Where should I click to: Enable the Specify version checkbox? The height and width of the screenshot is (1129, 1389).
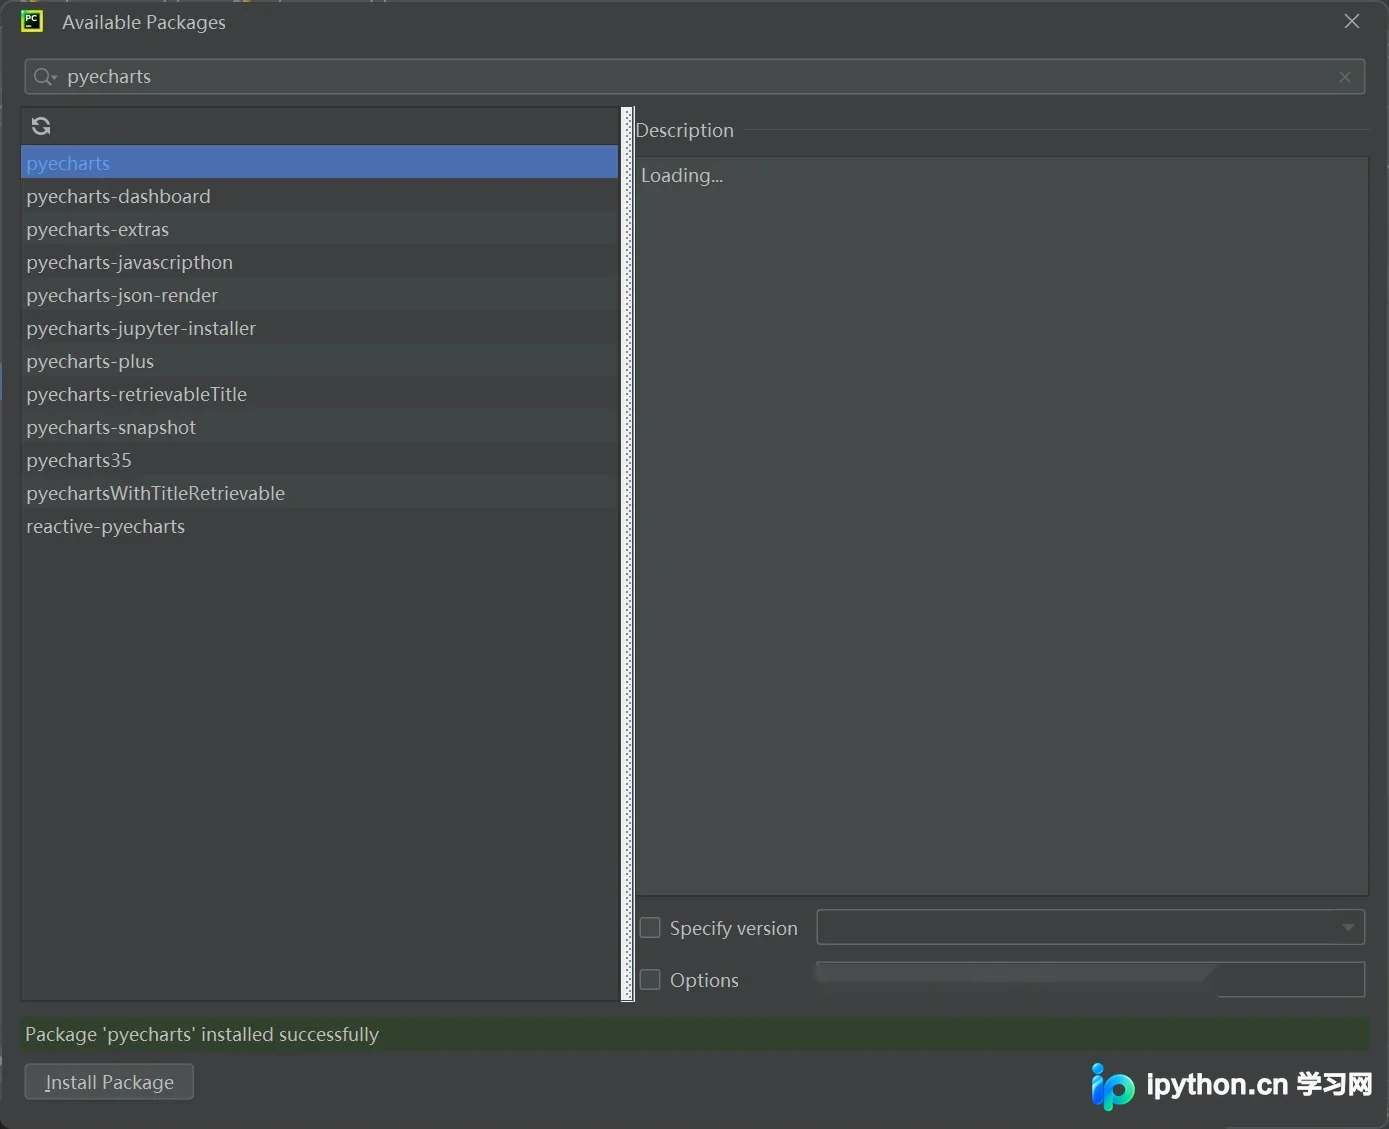pos(650,928)
